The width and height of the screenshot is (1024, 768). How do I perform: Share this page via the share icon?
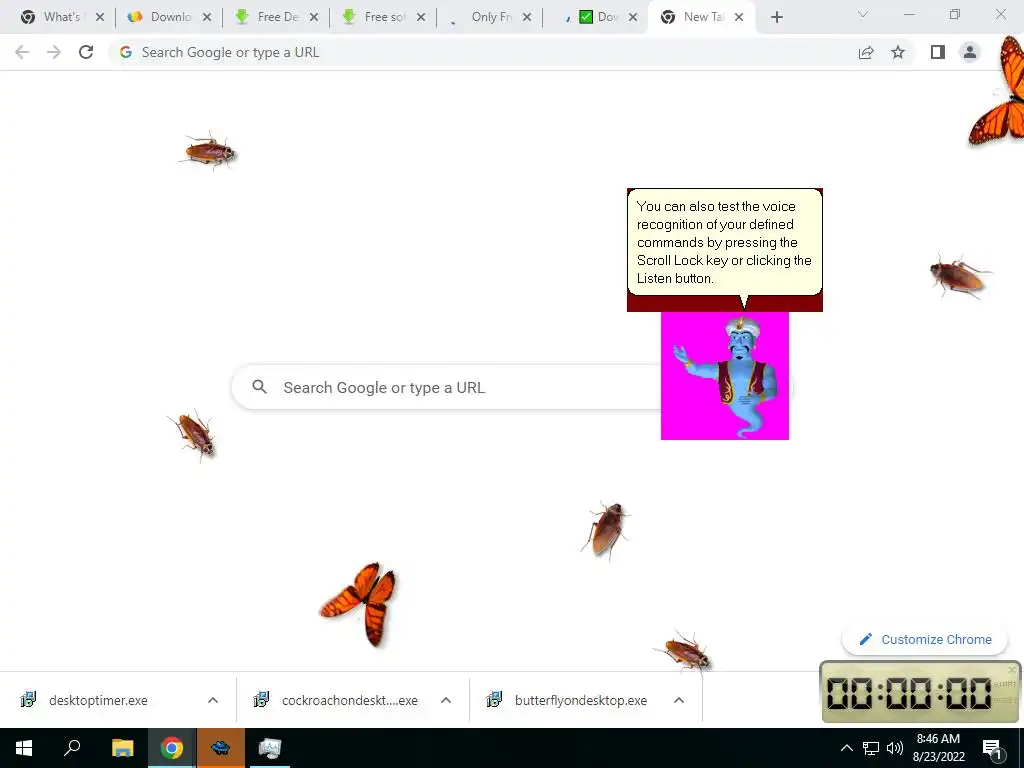866,52
